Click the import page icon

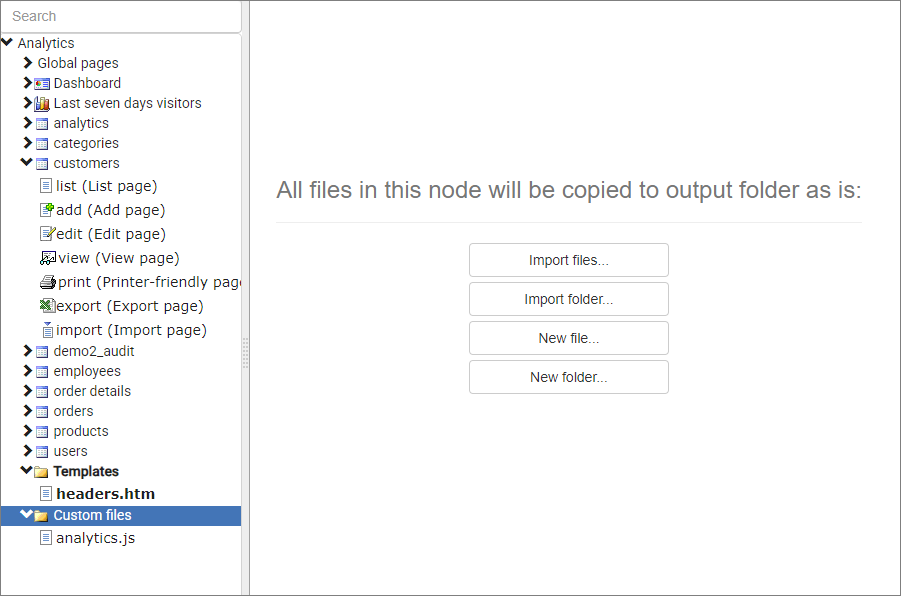(48, 330)
